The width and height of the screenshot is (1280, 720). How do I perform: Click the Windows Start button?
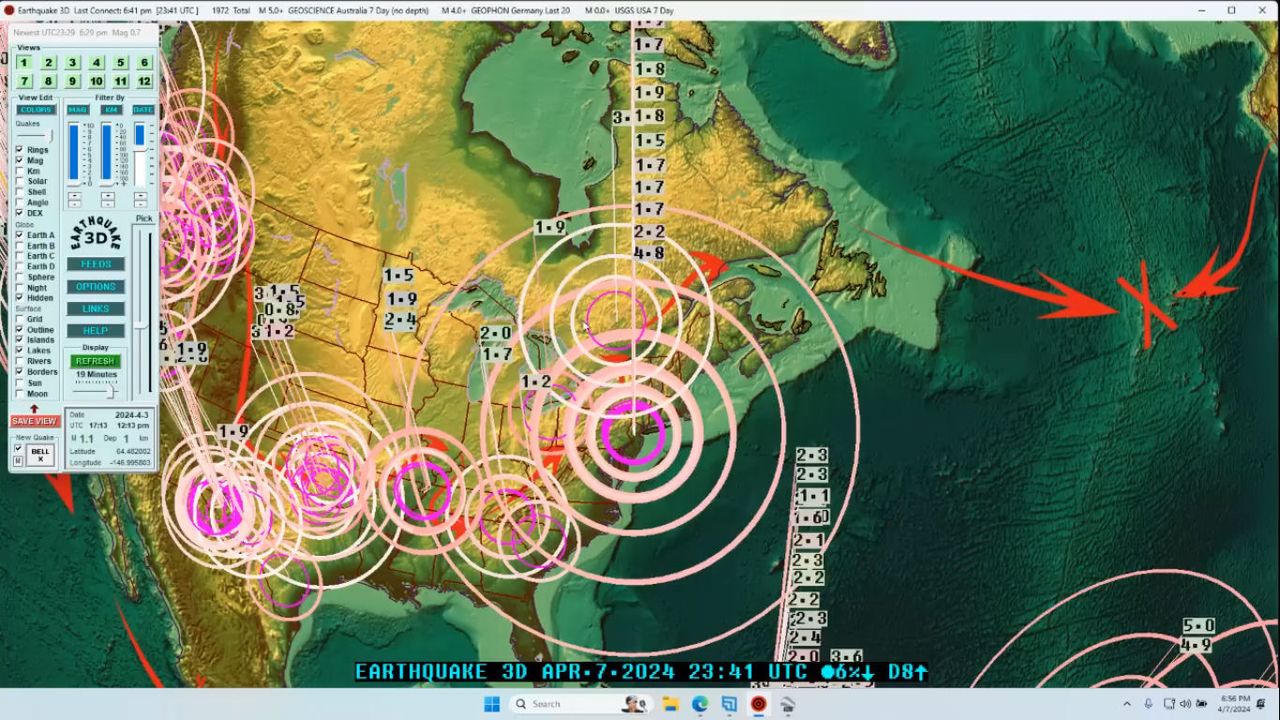(x=492, y=704)
